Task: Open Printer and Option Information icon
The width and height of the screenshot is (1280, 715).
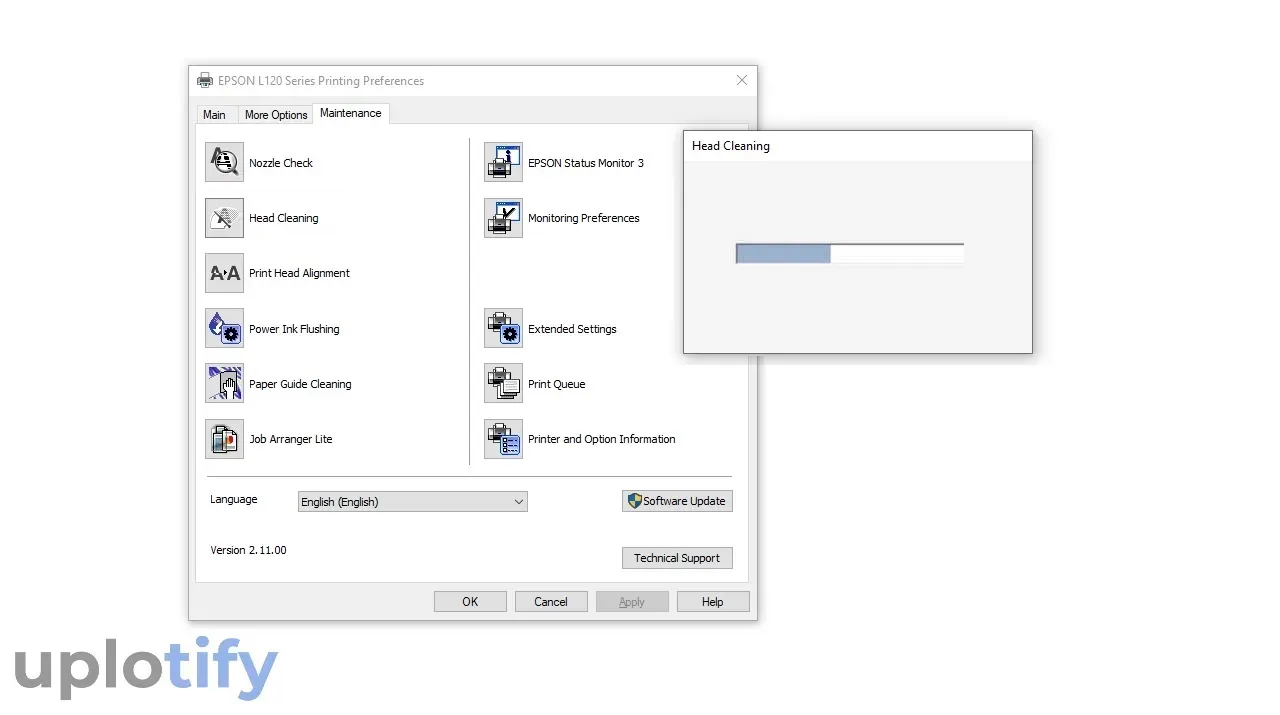Action: 503,439
